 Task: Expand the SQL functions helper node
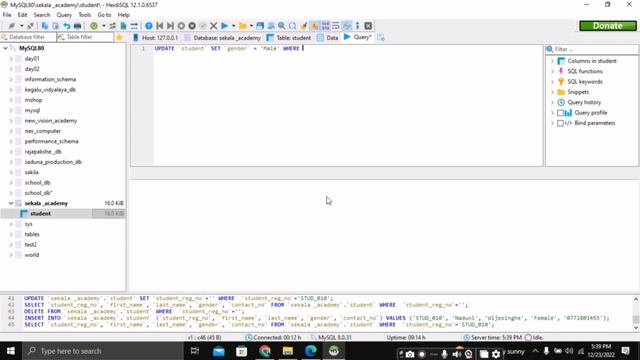(552, 71)
